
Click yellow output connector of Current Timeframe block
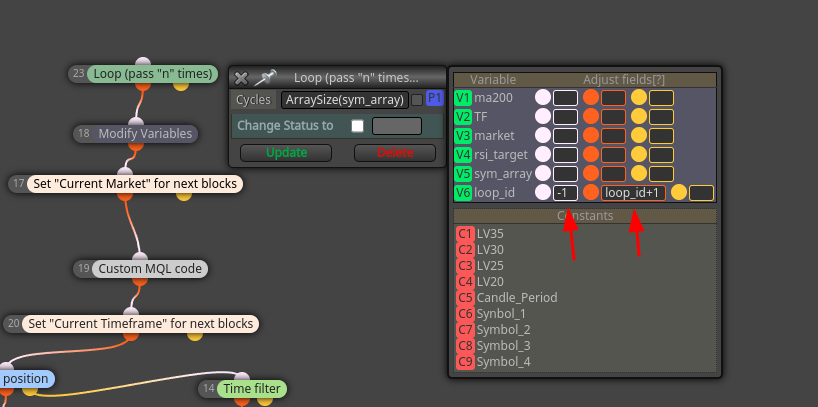[x=195, y=336]
